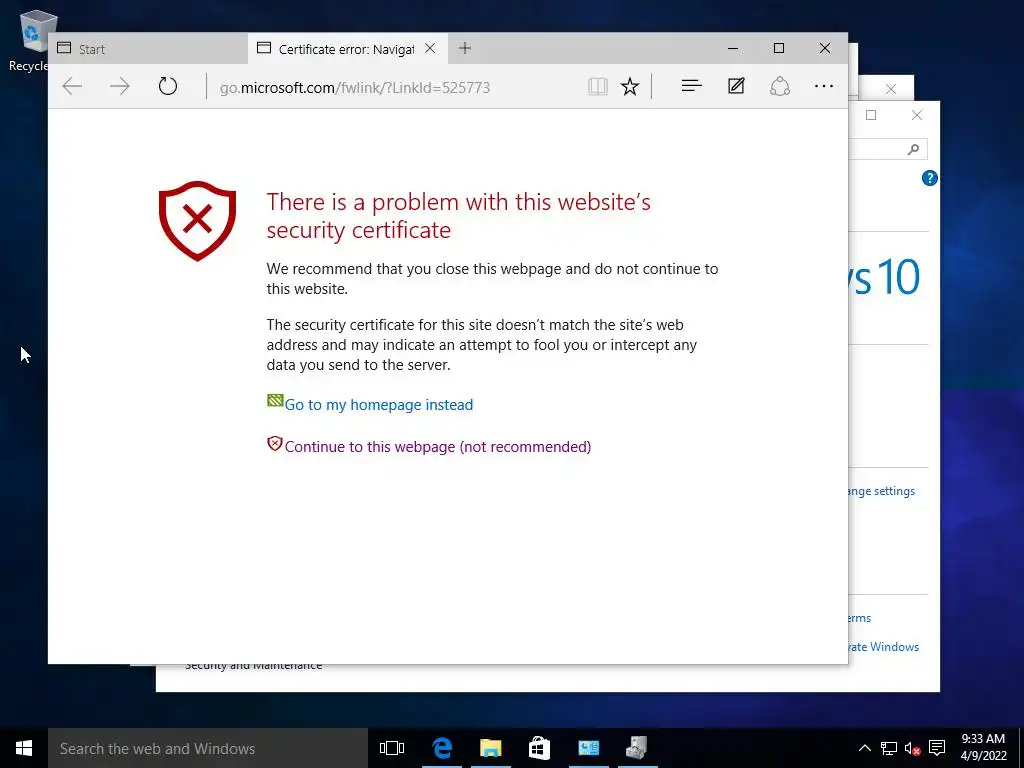Show hidden tray icons chevron
This screenshot has height=768, width=1024.
click(864, 748)
